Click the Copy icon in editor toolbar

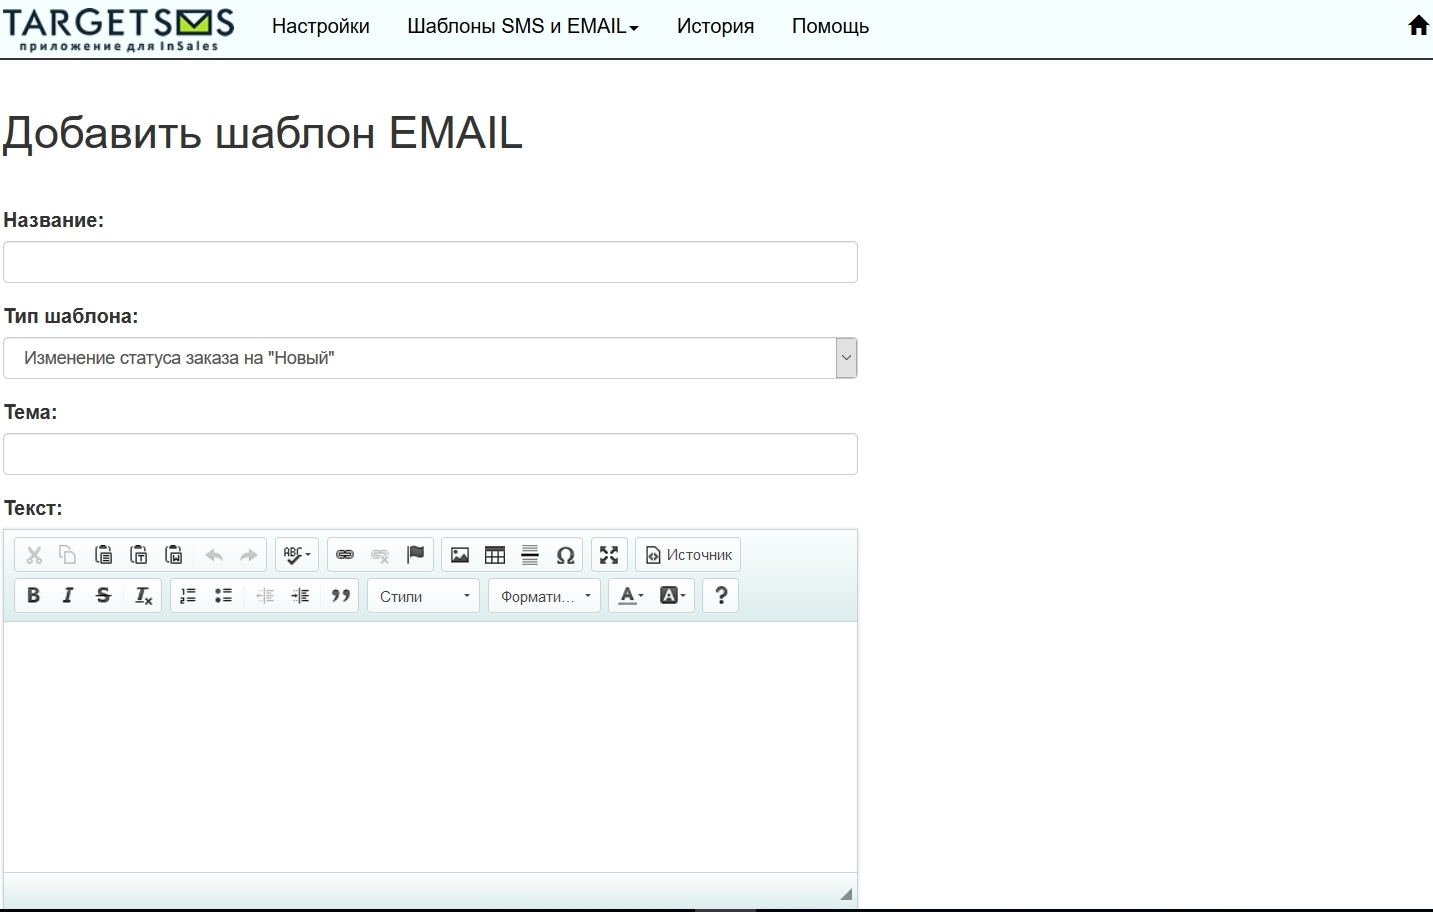68,555
